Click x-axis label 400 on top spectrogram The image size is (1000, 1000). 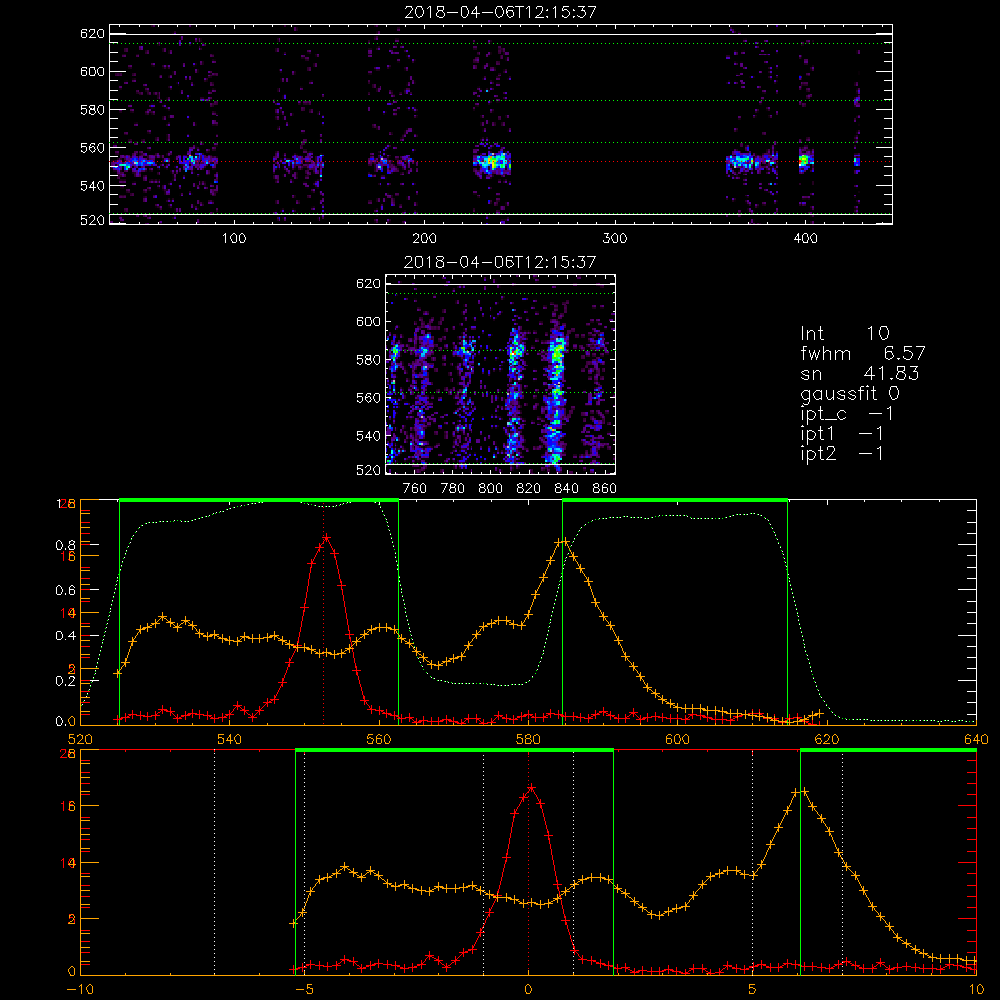point(805,239)
